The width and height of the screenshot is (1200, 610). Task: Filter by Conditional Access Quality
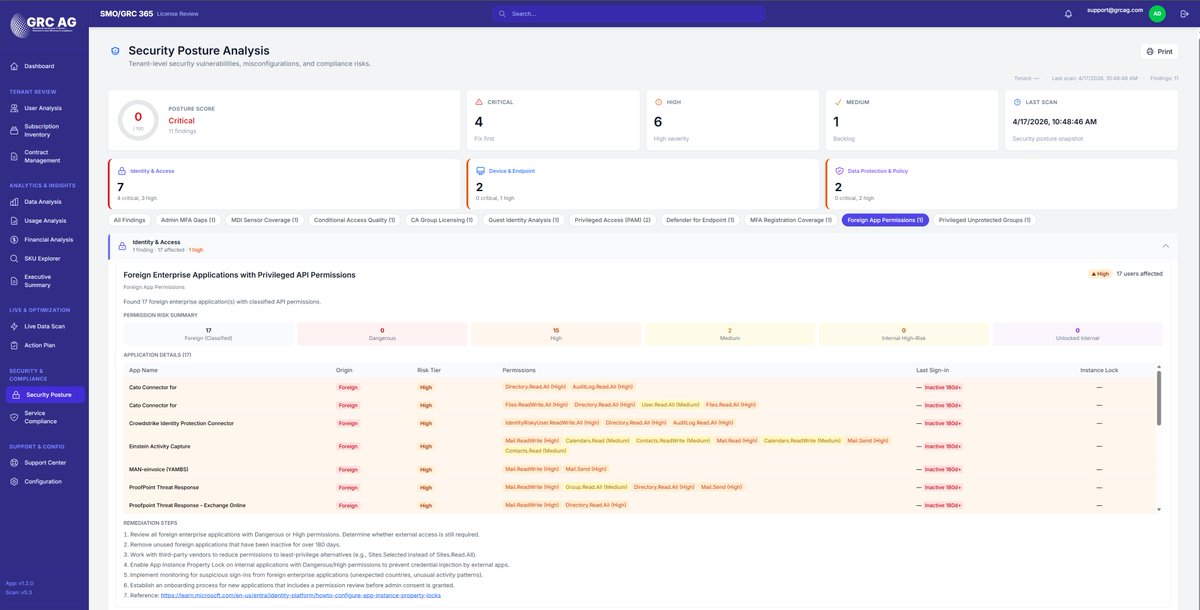click(x=355, y=220)
